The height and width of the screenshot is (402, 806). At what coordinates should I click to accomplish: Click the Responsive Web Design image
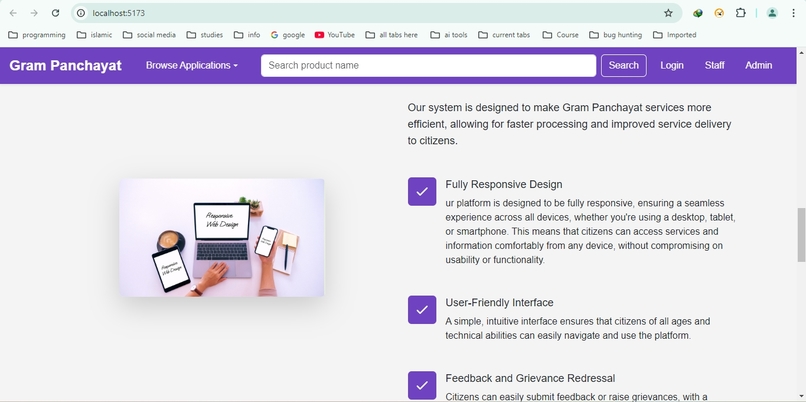pyautogui.click(x=222, y=237)
